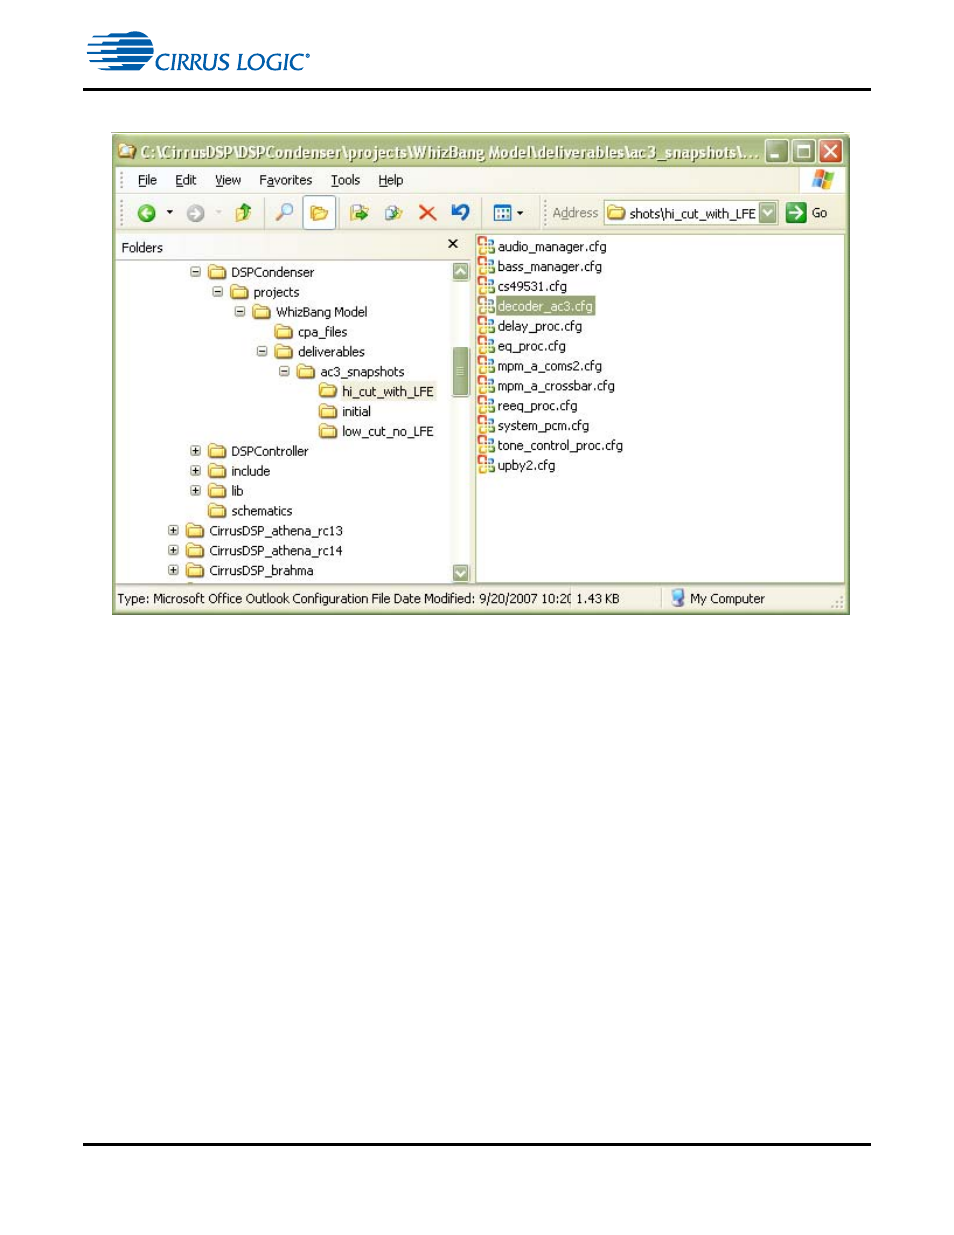Click the tone_control_proc.cfg file icon
Screen dimensions: 954x1235
(486, 445)
